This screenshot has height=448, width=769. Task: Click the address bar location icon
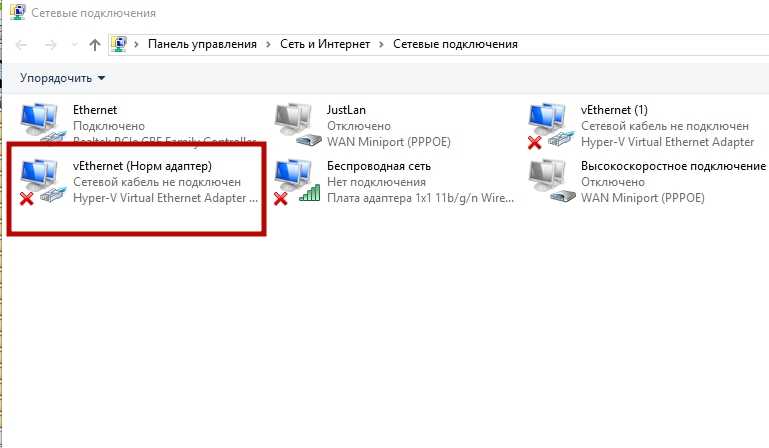119,44
